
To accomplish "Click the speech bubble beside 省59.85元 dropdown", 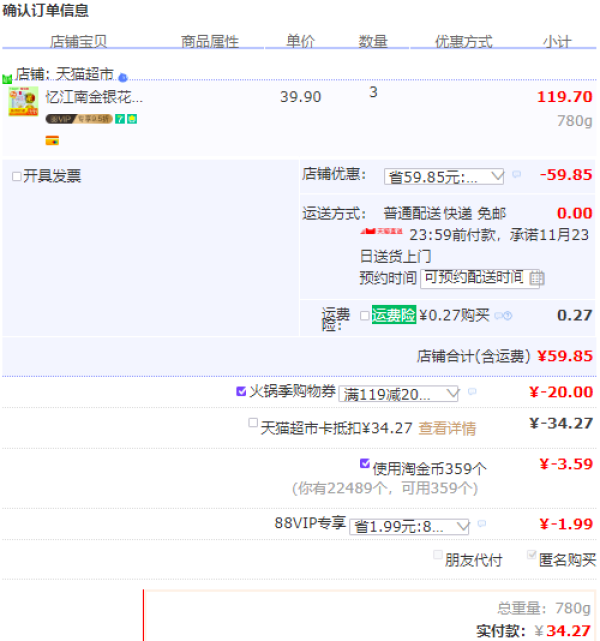I will click(x=517, y=174).
